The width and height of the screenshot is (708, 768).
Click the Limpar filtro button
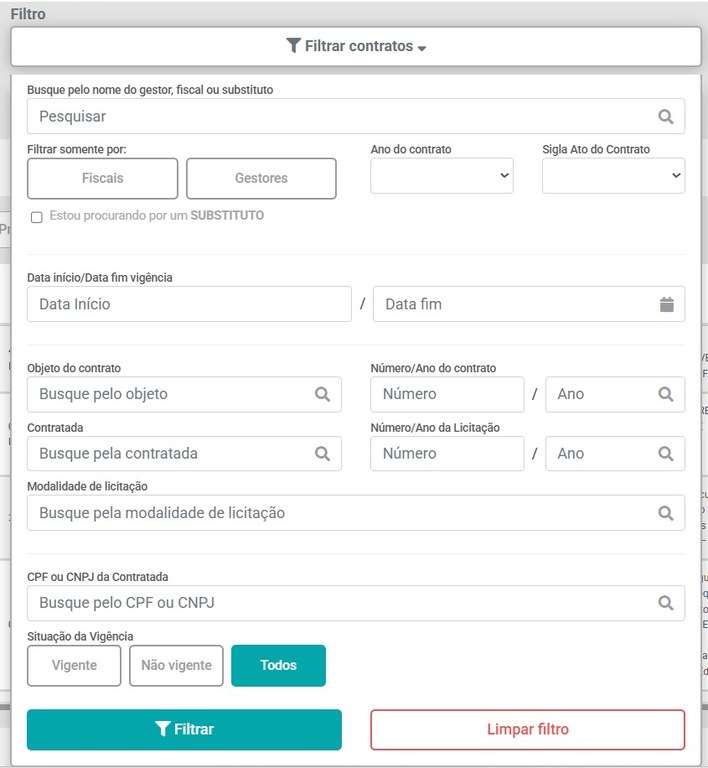527,730
